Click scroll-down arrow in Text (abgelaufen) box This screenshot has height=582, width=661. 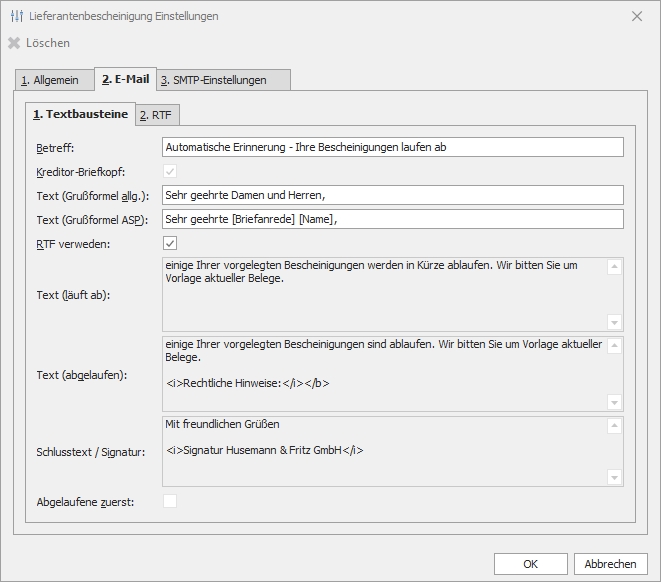click(x=614, y=402)
